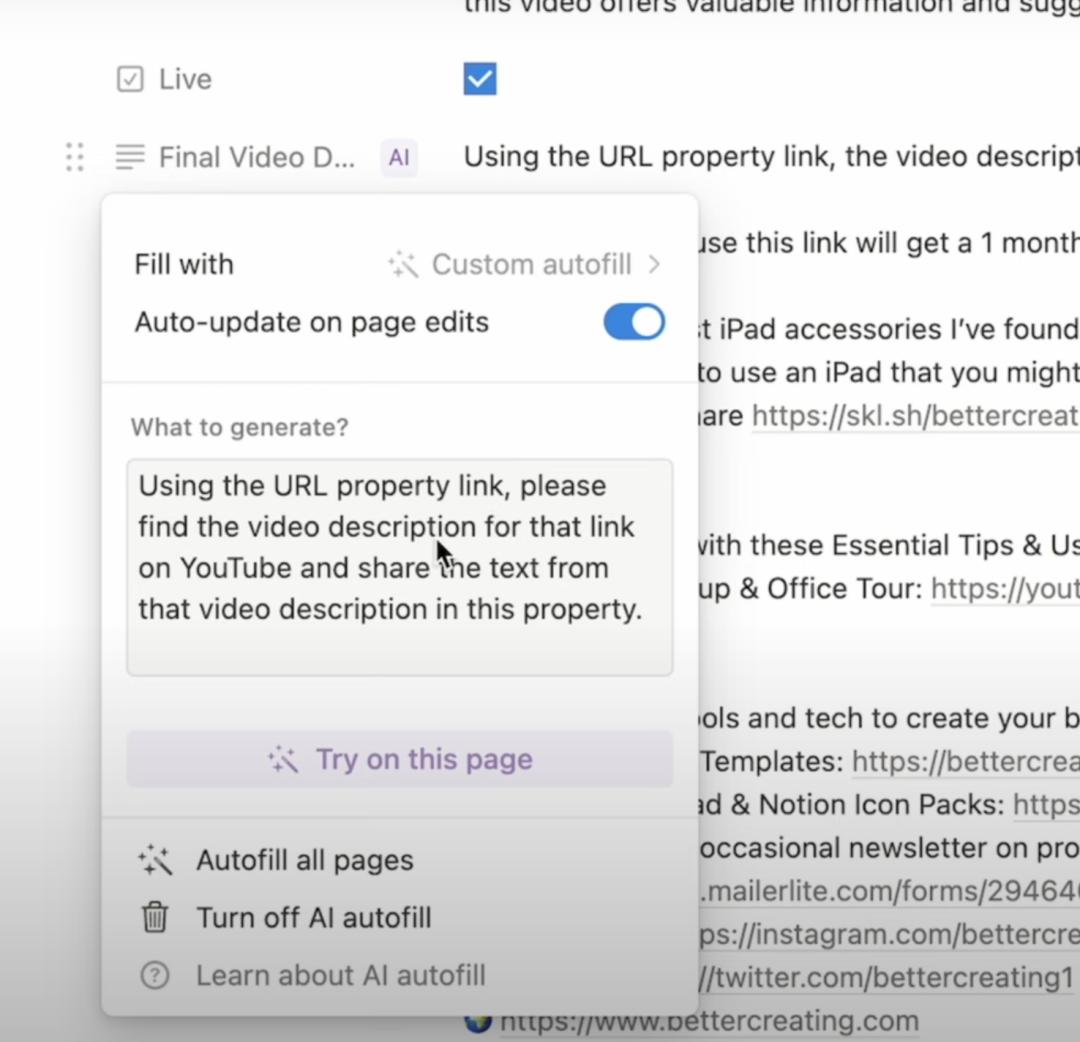Open the Custom autofill dropdown
Image resolution: width=1080 pixels, height=1042 pixels.
coord(531,264)
